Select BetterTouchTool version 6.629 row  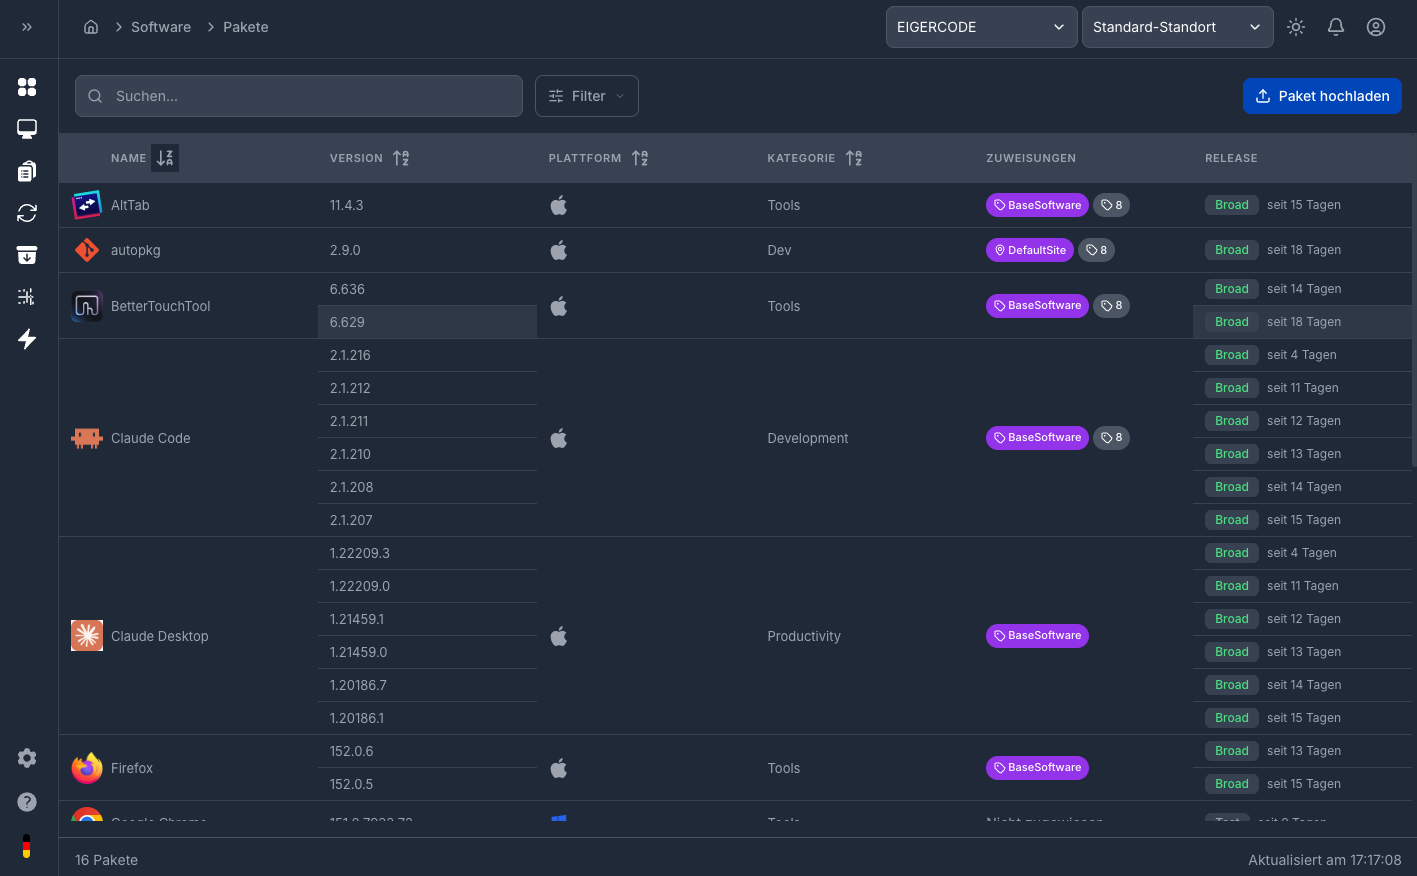427,322
